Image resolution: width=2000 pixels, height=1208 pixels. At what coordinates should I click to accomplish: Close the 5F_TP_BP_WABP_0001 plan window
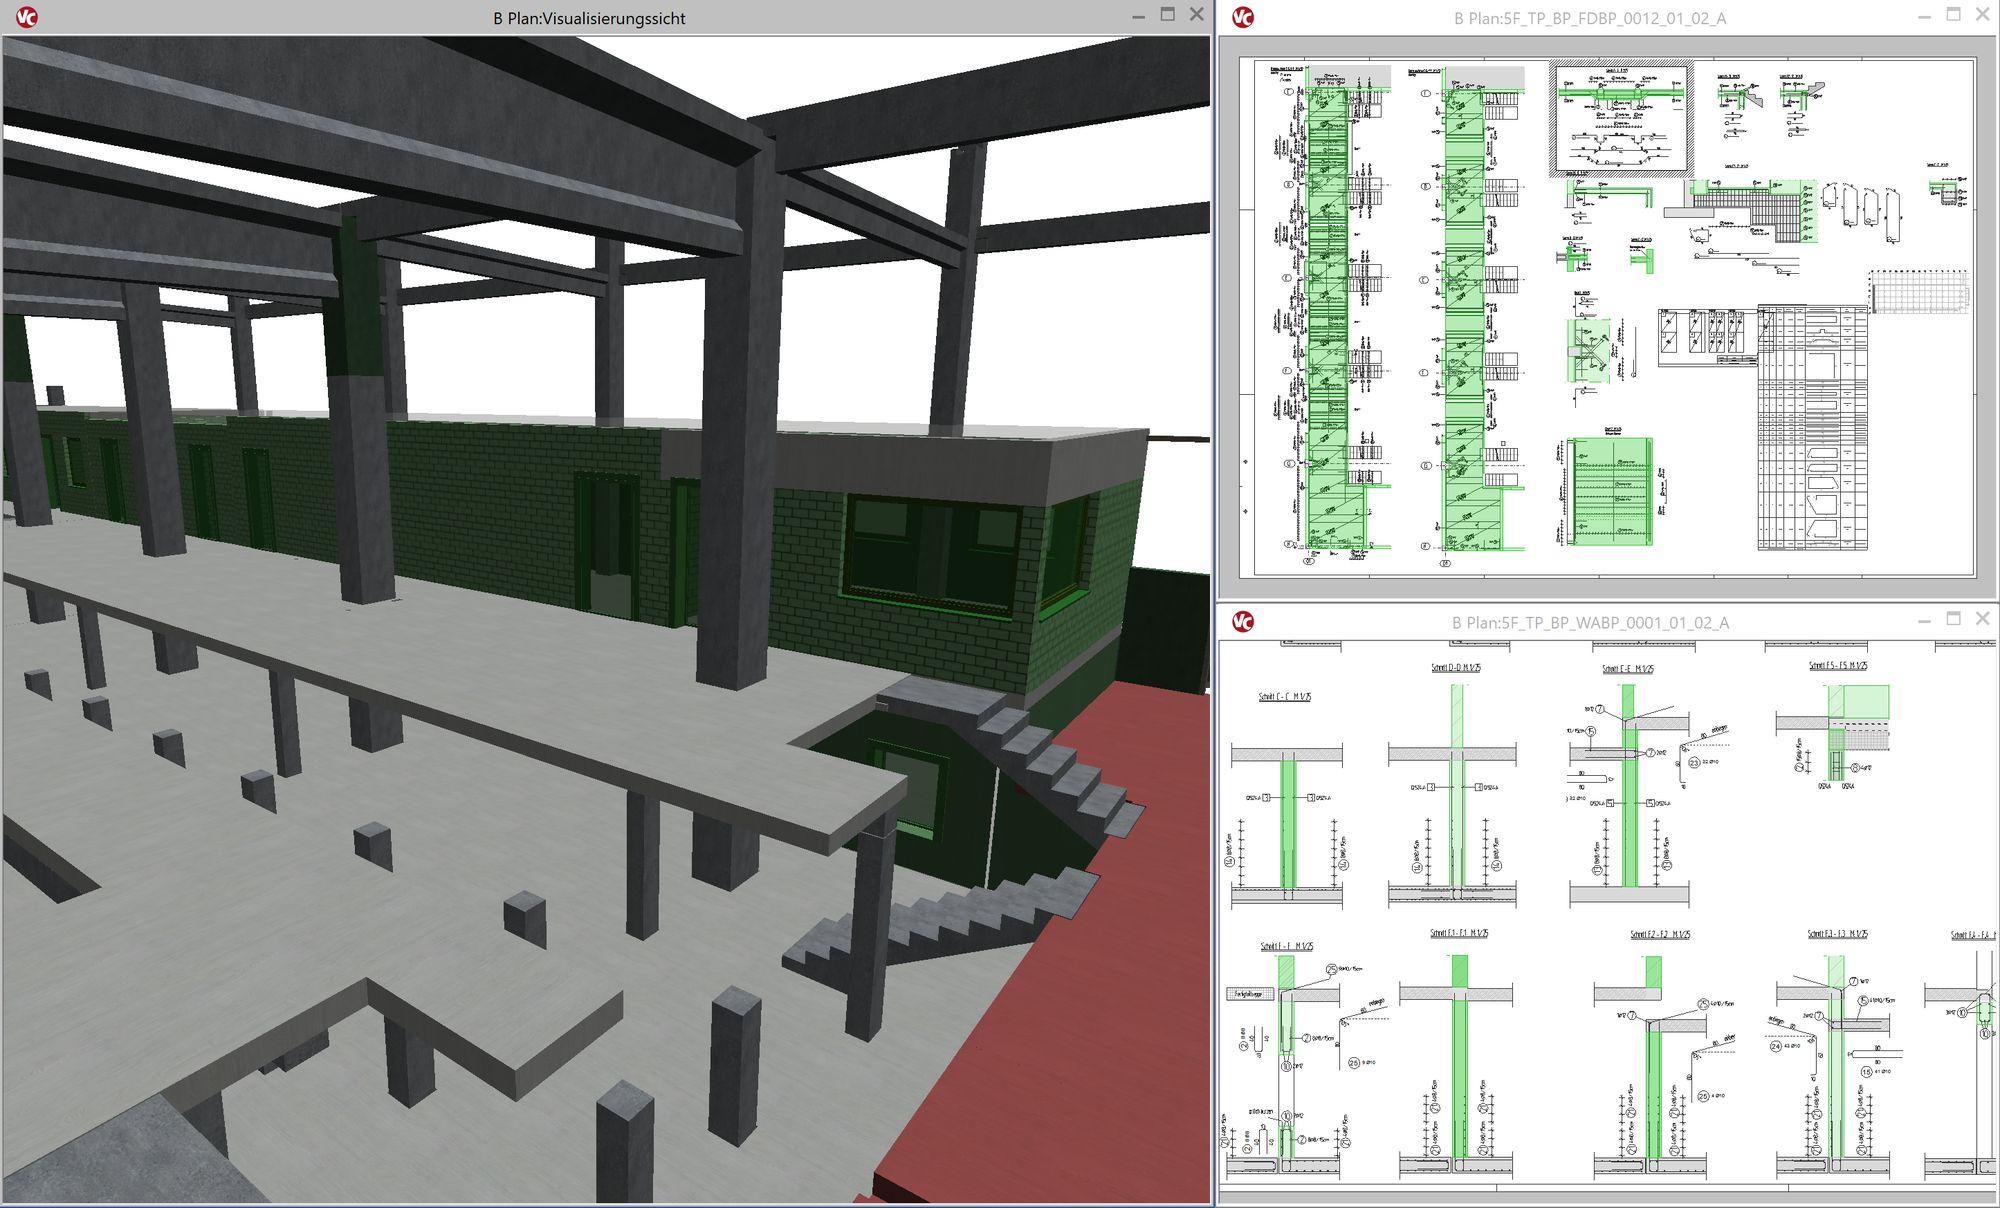[x=1982, y=619]
